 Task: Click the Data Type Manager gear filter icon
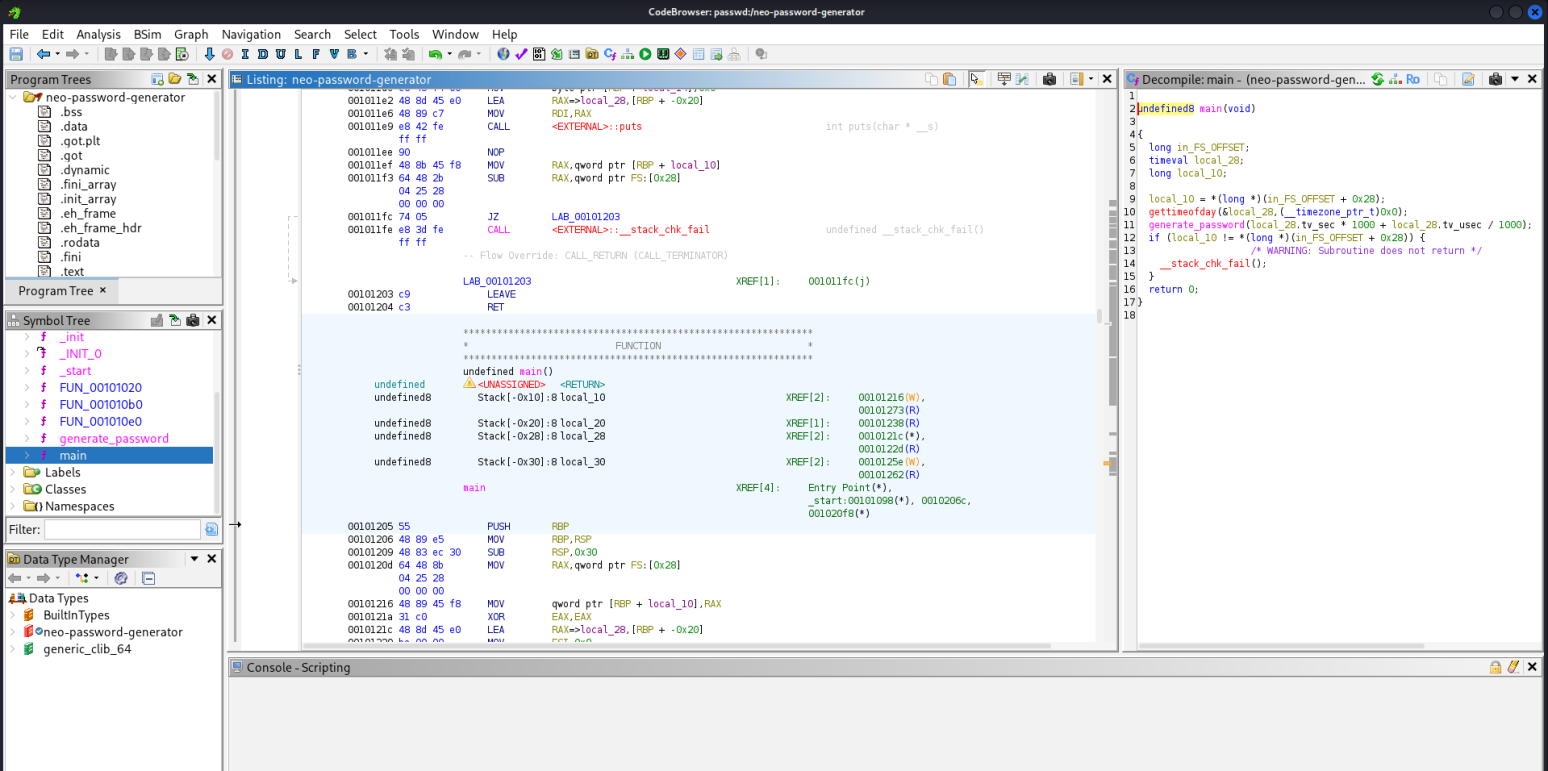point(121,578)
